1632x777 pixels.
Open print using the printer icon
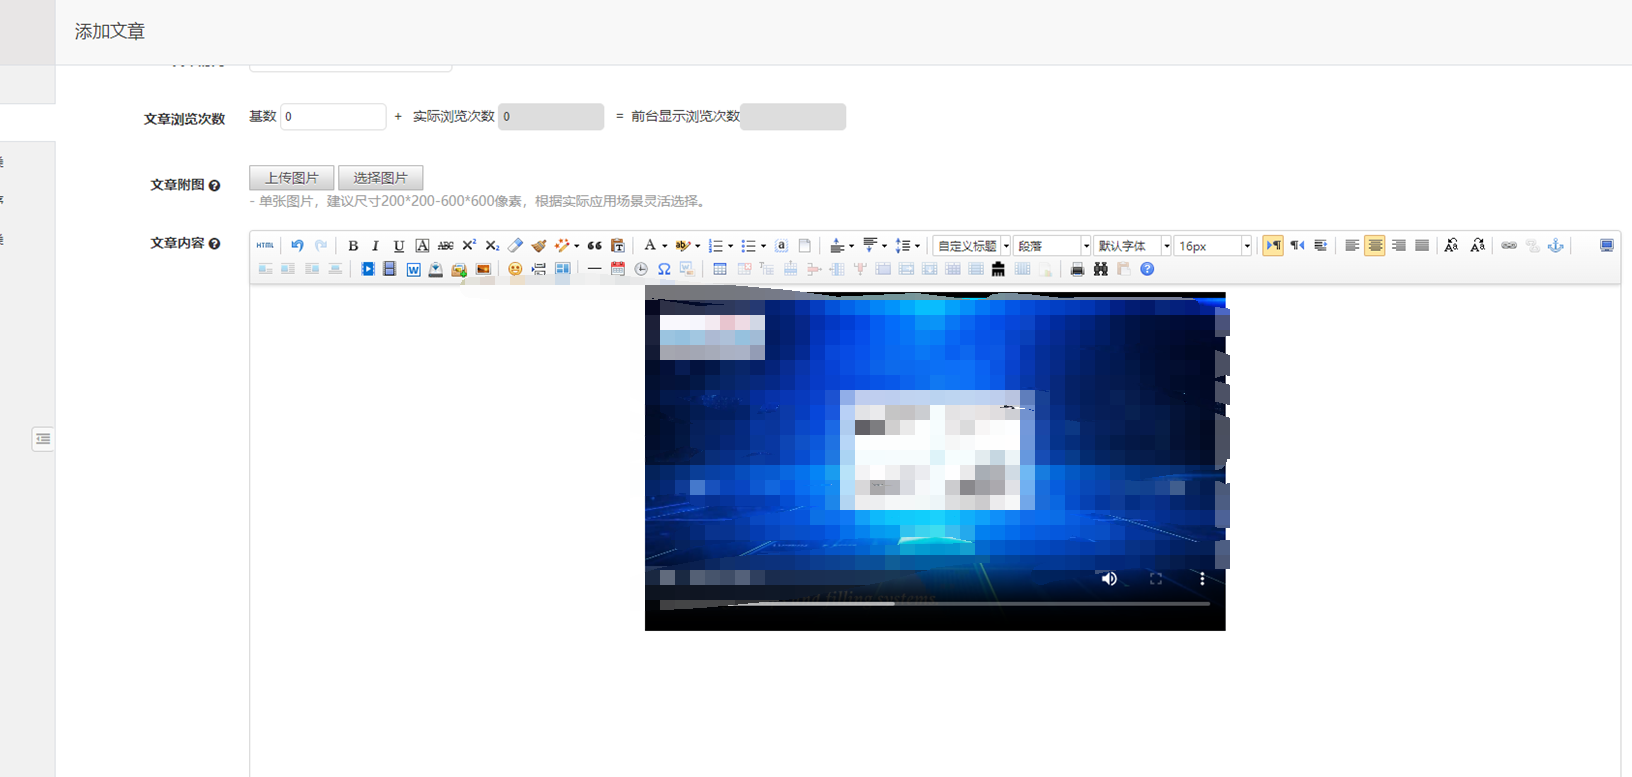pos(1077,269)
